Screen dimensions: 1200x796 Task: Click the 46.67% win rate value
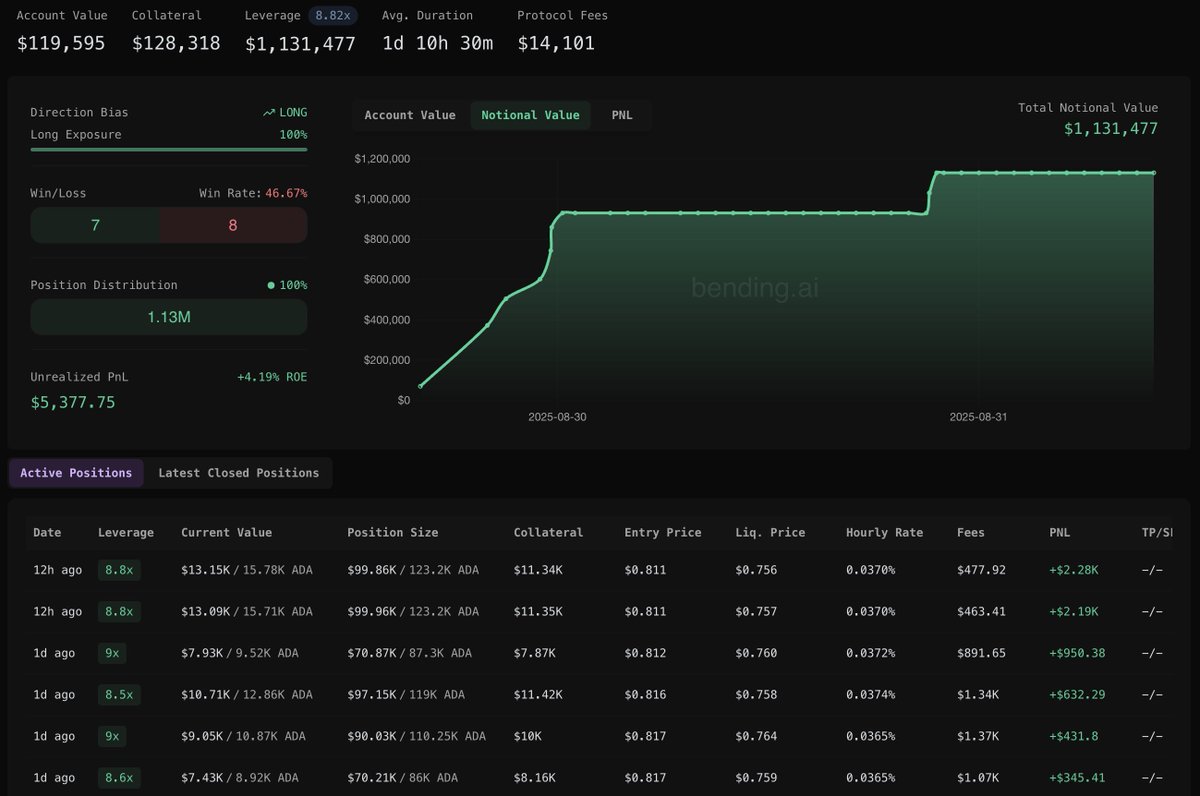pyautogui.click(x=286, y=193)
